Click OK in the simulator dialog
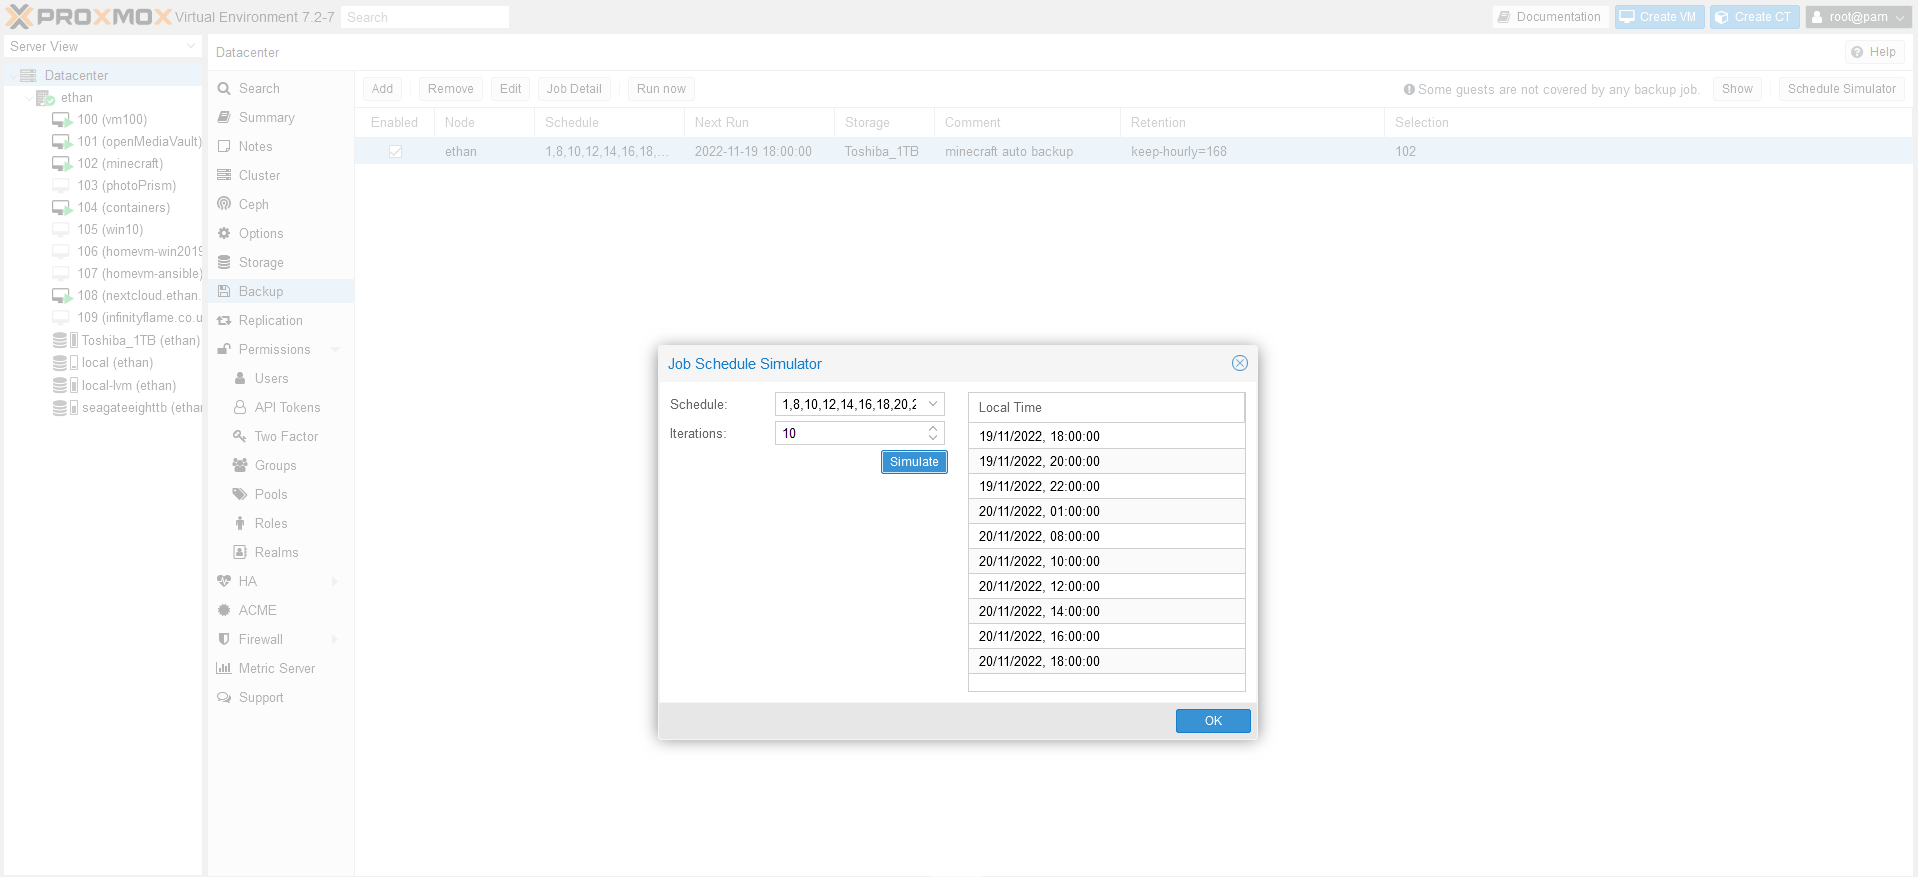This screenshot has width=1918, height=877. (x=1212, y=721)
